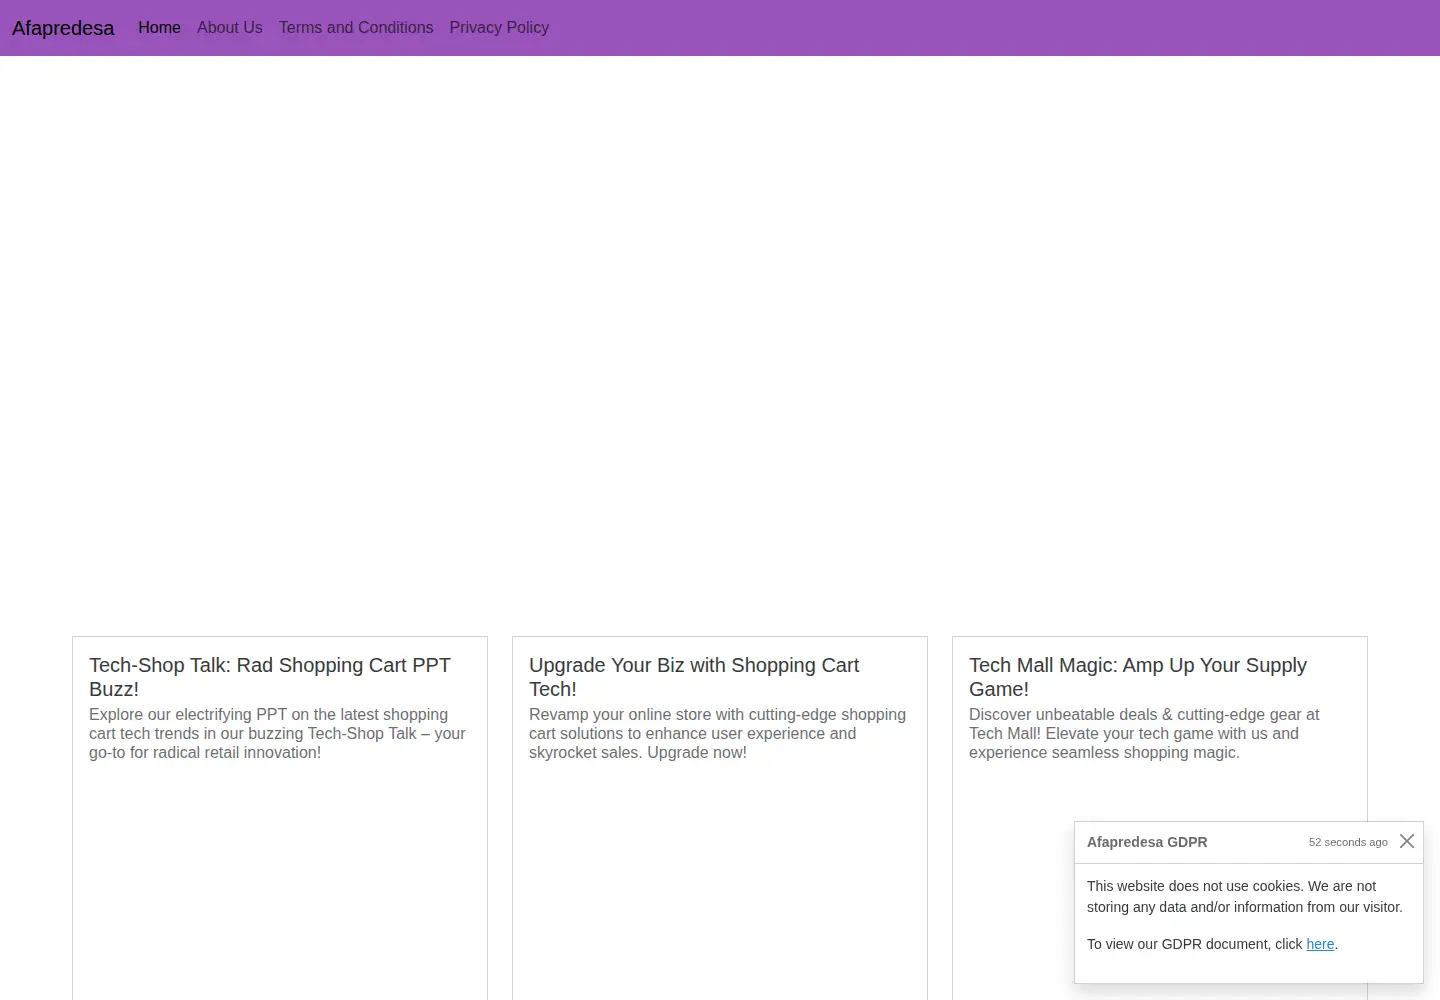Close the Afapredesa GDPR notification
This screenshot has width=1440, height=1000.
pos(1407,841)
